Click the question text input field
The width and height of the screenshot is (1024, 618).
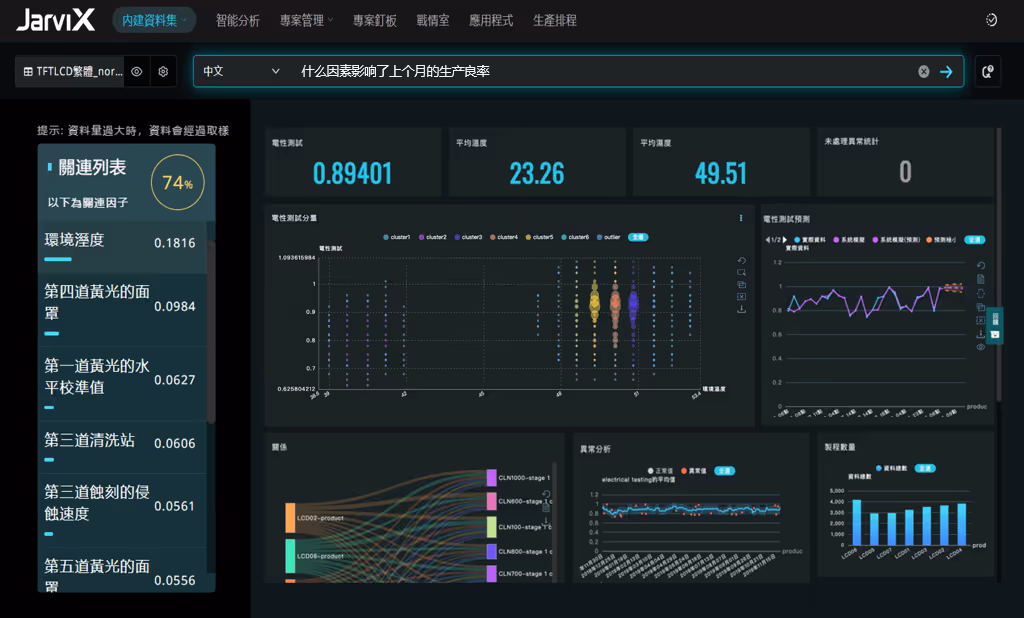click(604, 71)
